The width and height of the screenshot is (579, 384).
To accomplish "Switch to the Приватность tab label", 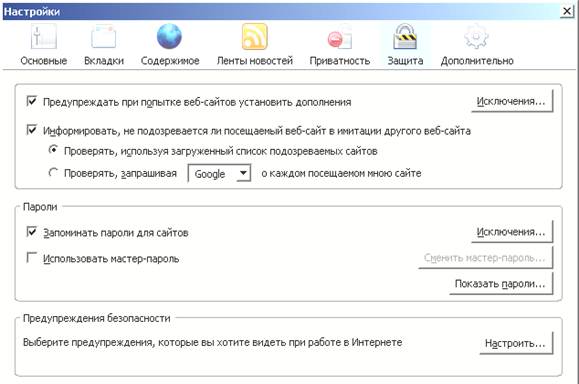I will [x=340, y=61].
